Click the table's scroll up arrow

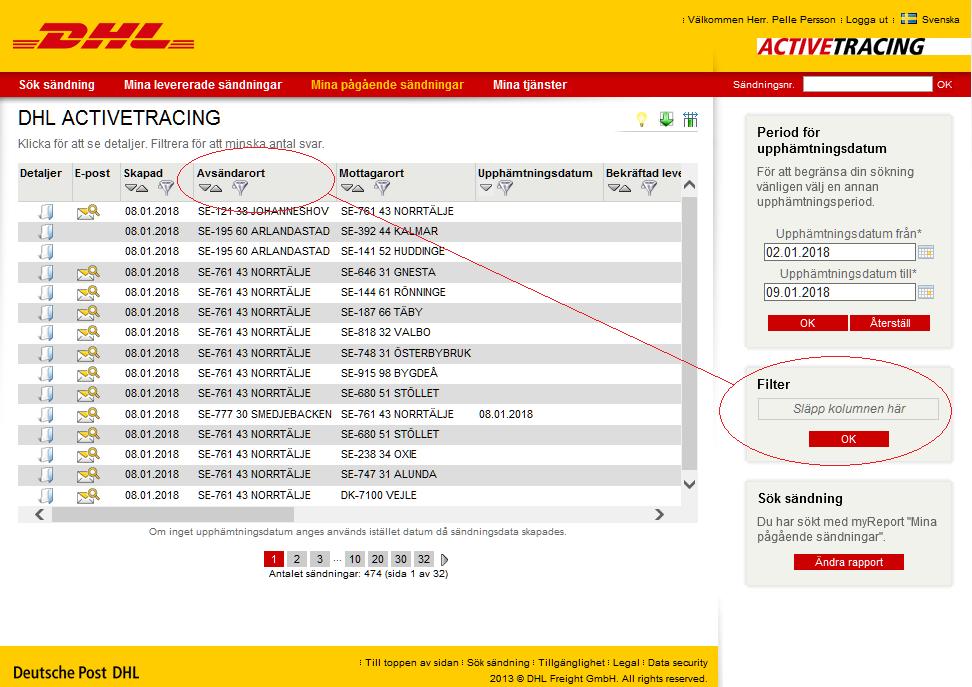tap(689, 185)
